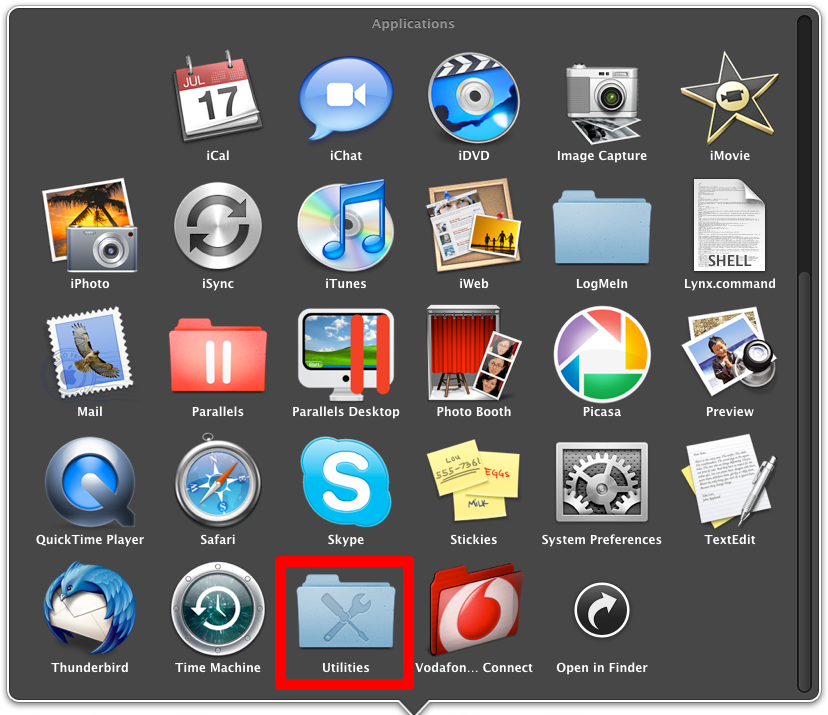Launch QuickTime Player

coord(90,482)
